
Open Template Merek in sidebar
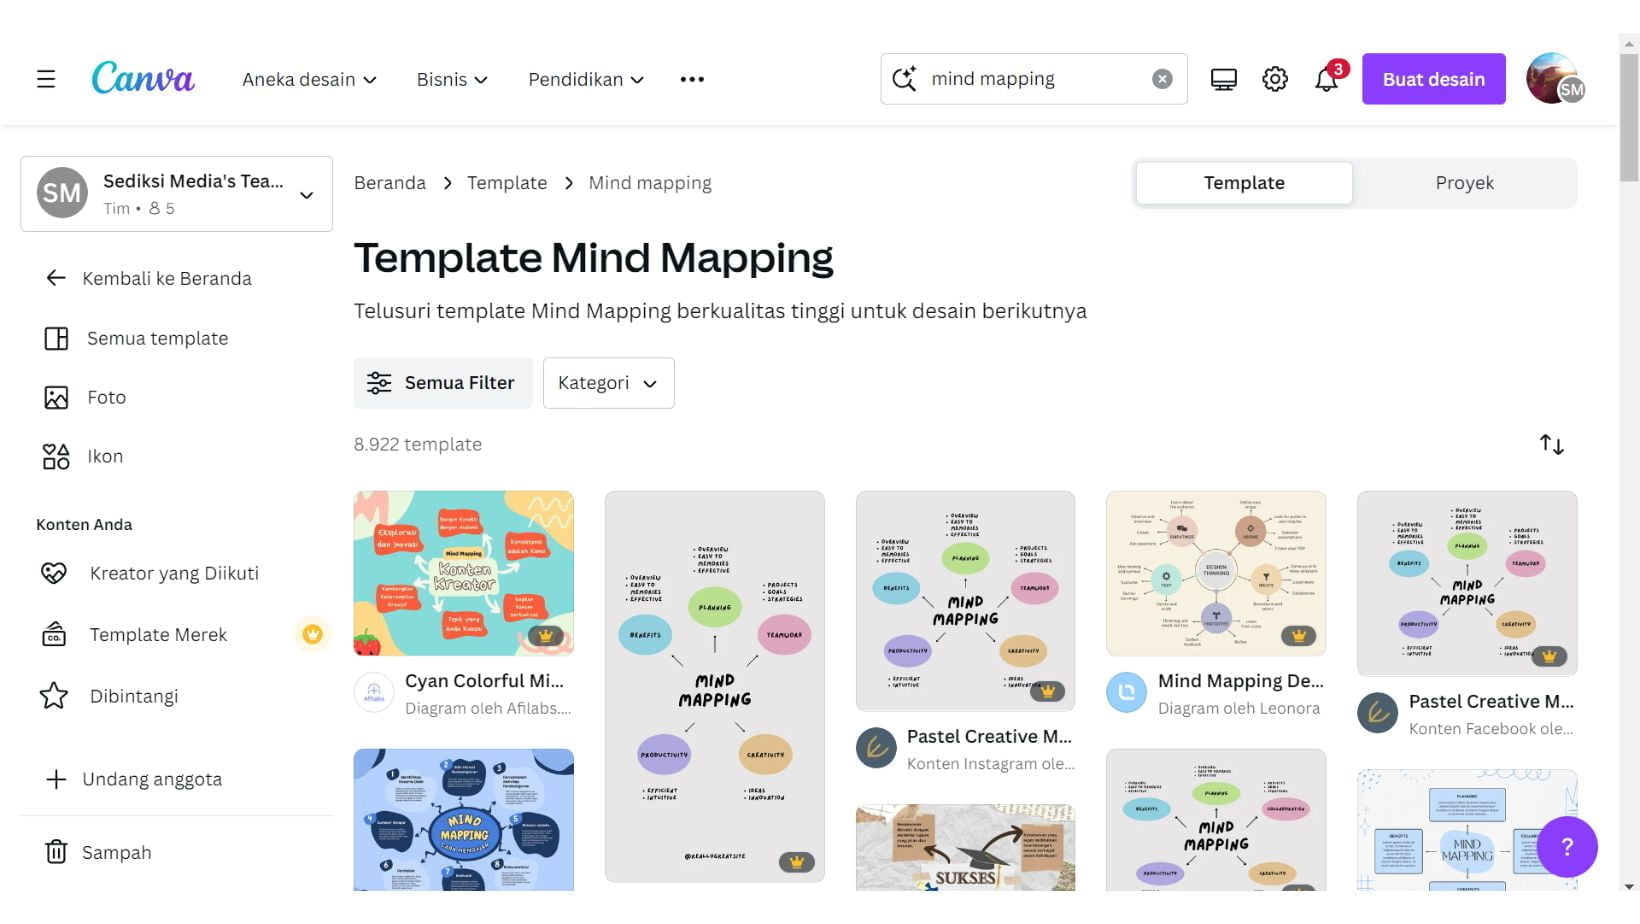(158, 634)
